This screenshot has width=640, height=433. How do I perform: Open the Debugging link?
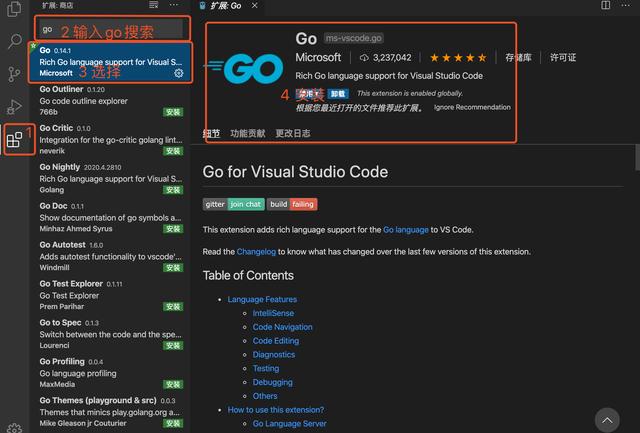272,382
